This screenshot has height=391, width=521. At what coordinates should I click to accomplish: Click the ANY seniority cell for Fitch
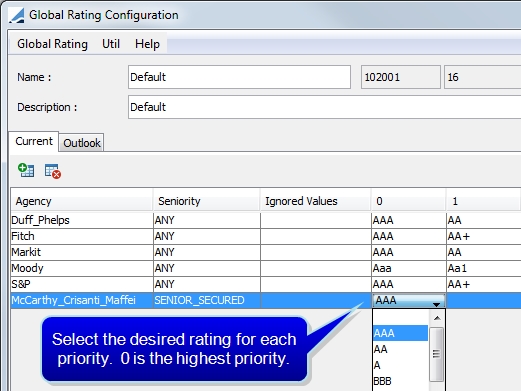(207, 236)
